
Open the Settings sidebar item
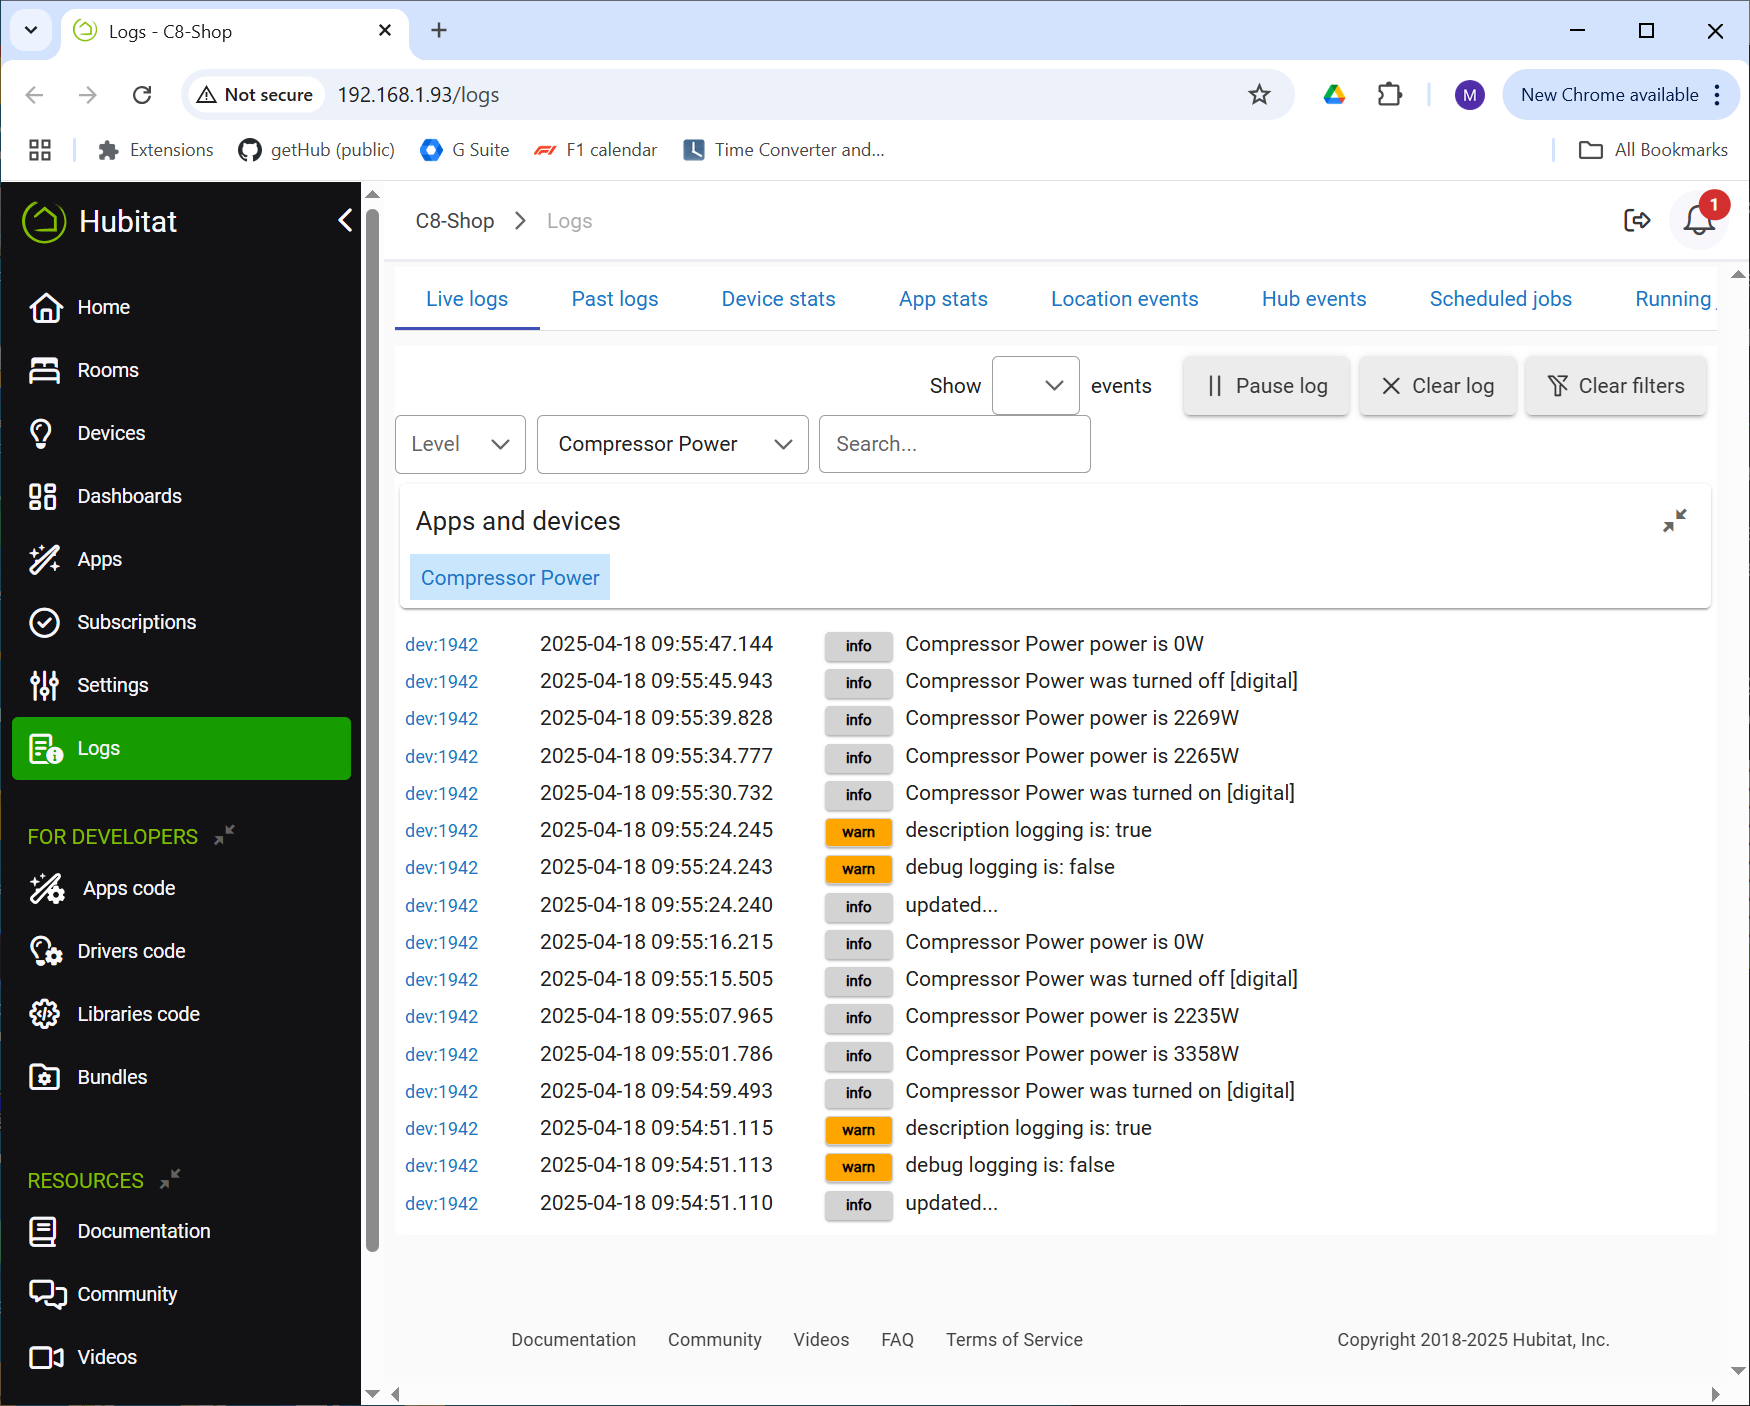point(181,685)
